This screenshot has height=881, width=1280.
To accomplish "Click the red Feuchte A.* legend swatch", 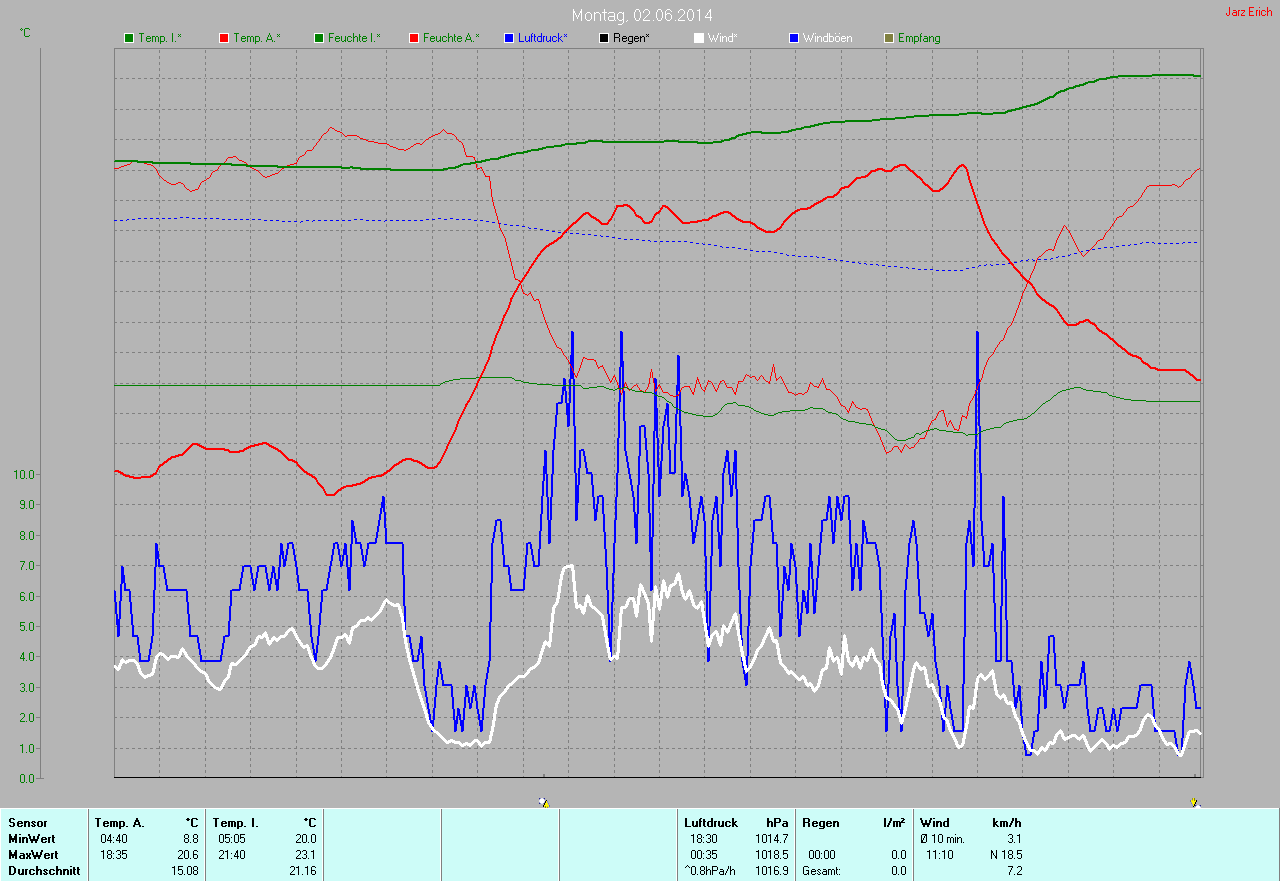I will [413, 38].
